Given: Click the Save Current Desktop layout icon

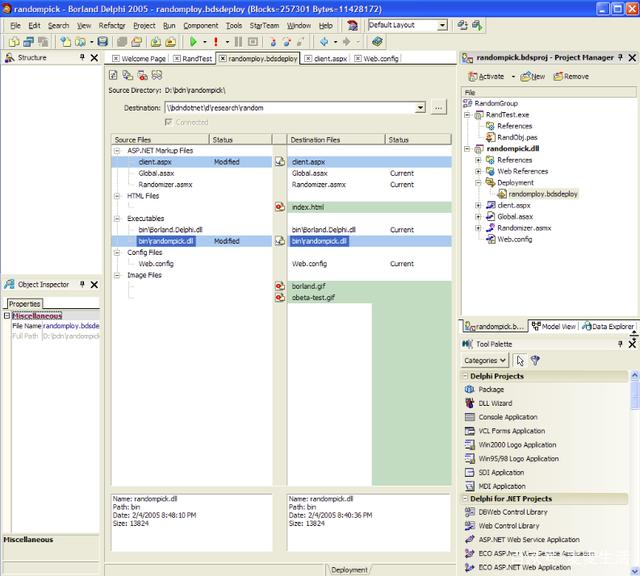Looking at the screenshot, I should [462, 25].
